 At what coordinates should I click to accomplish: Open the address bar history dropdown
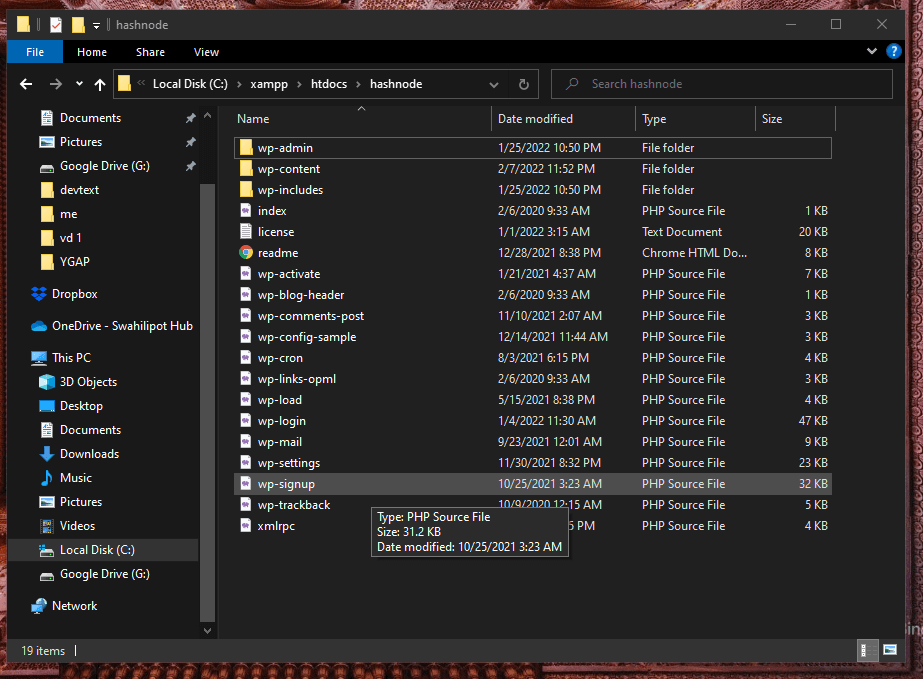(494, 84)
